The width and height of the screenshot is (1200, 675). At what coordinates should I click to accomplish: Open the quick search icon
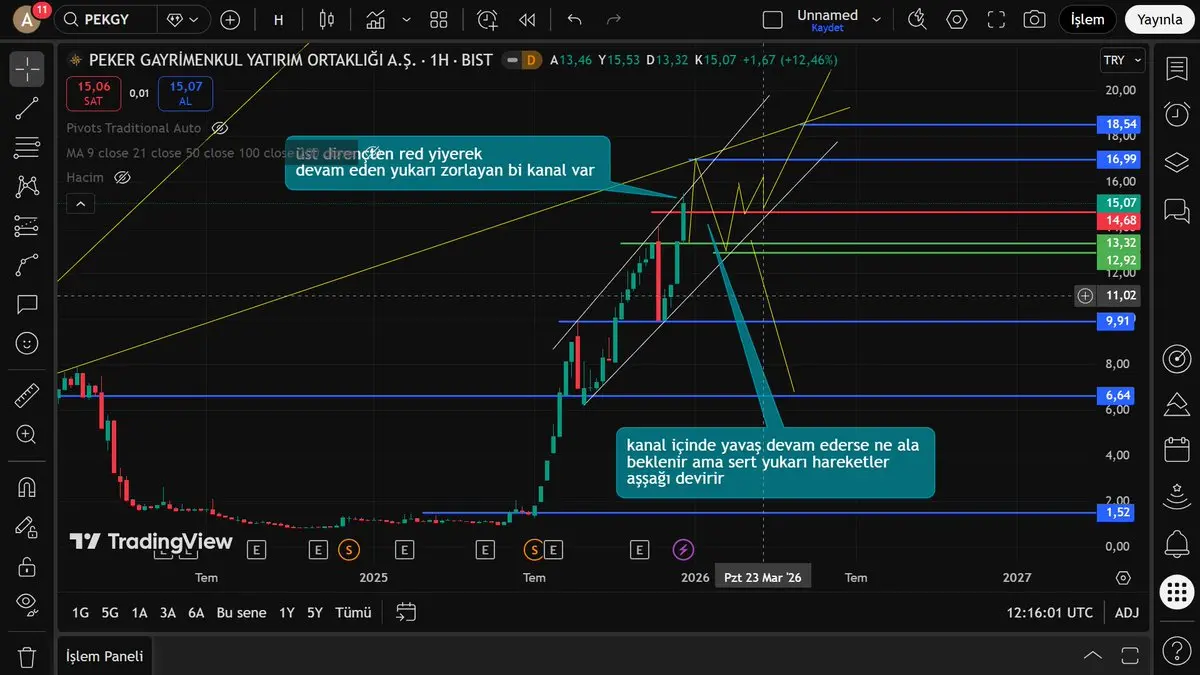[x=917, y=19]
